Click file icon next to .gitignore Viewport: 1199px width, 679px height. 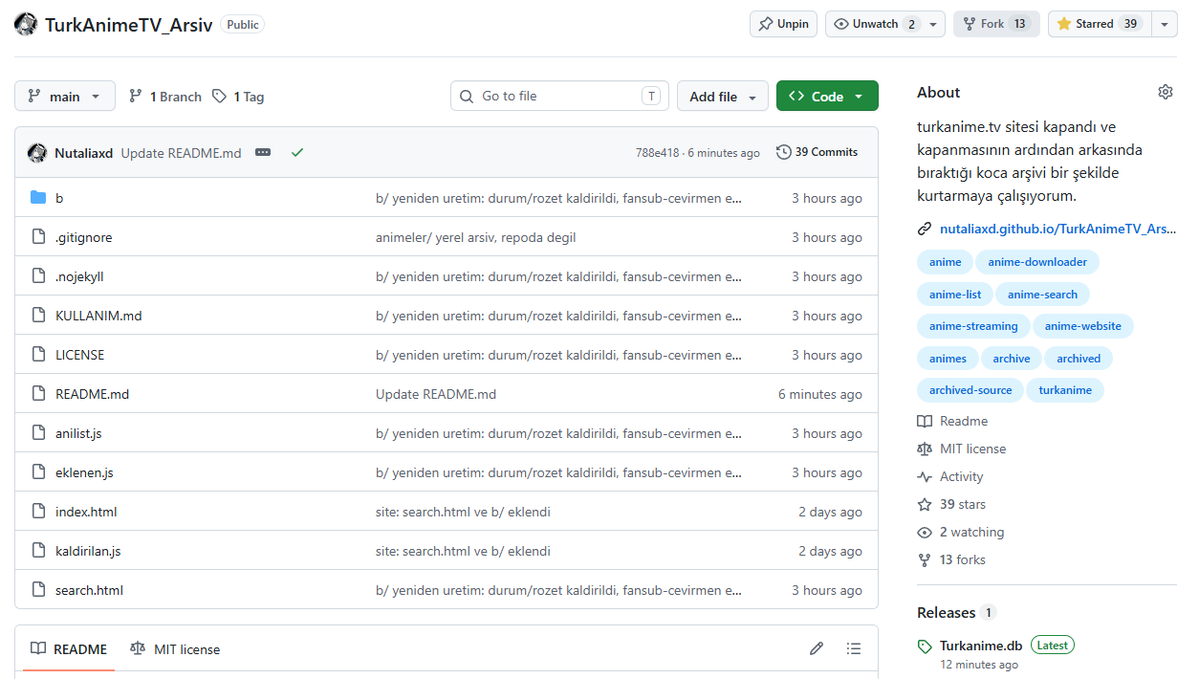pyautogui.click(x=38, y=237)
